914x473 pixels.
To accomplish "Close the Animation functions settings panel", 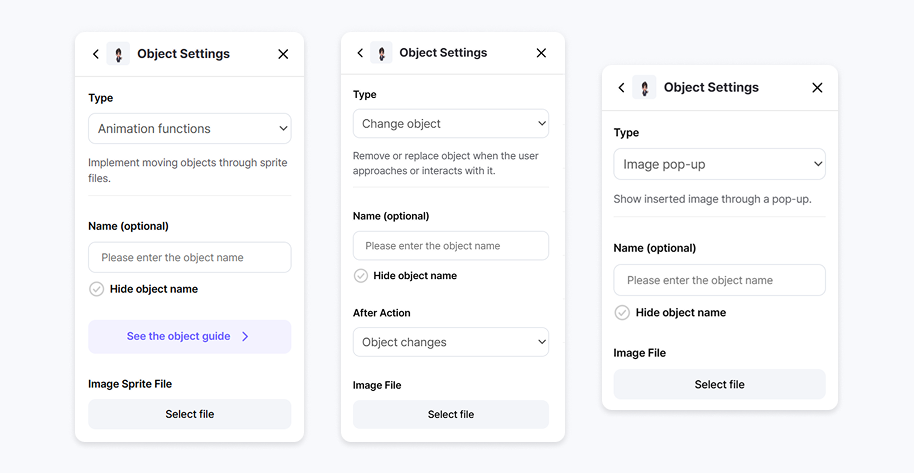I will [x=283, y=54].
